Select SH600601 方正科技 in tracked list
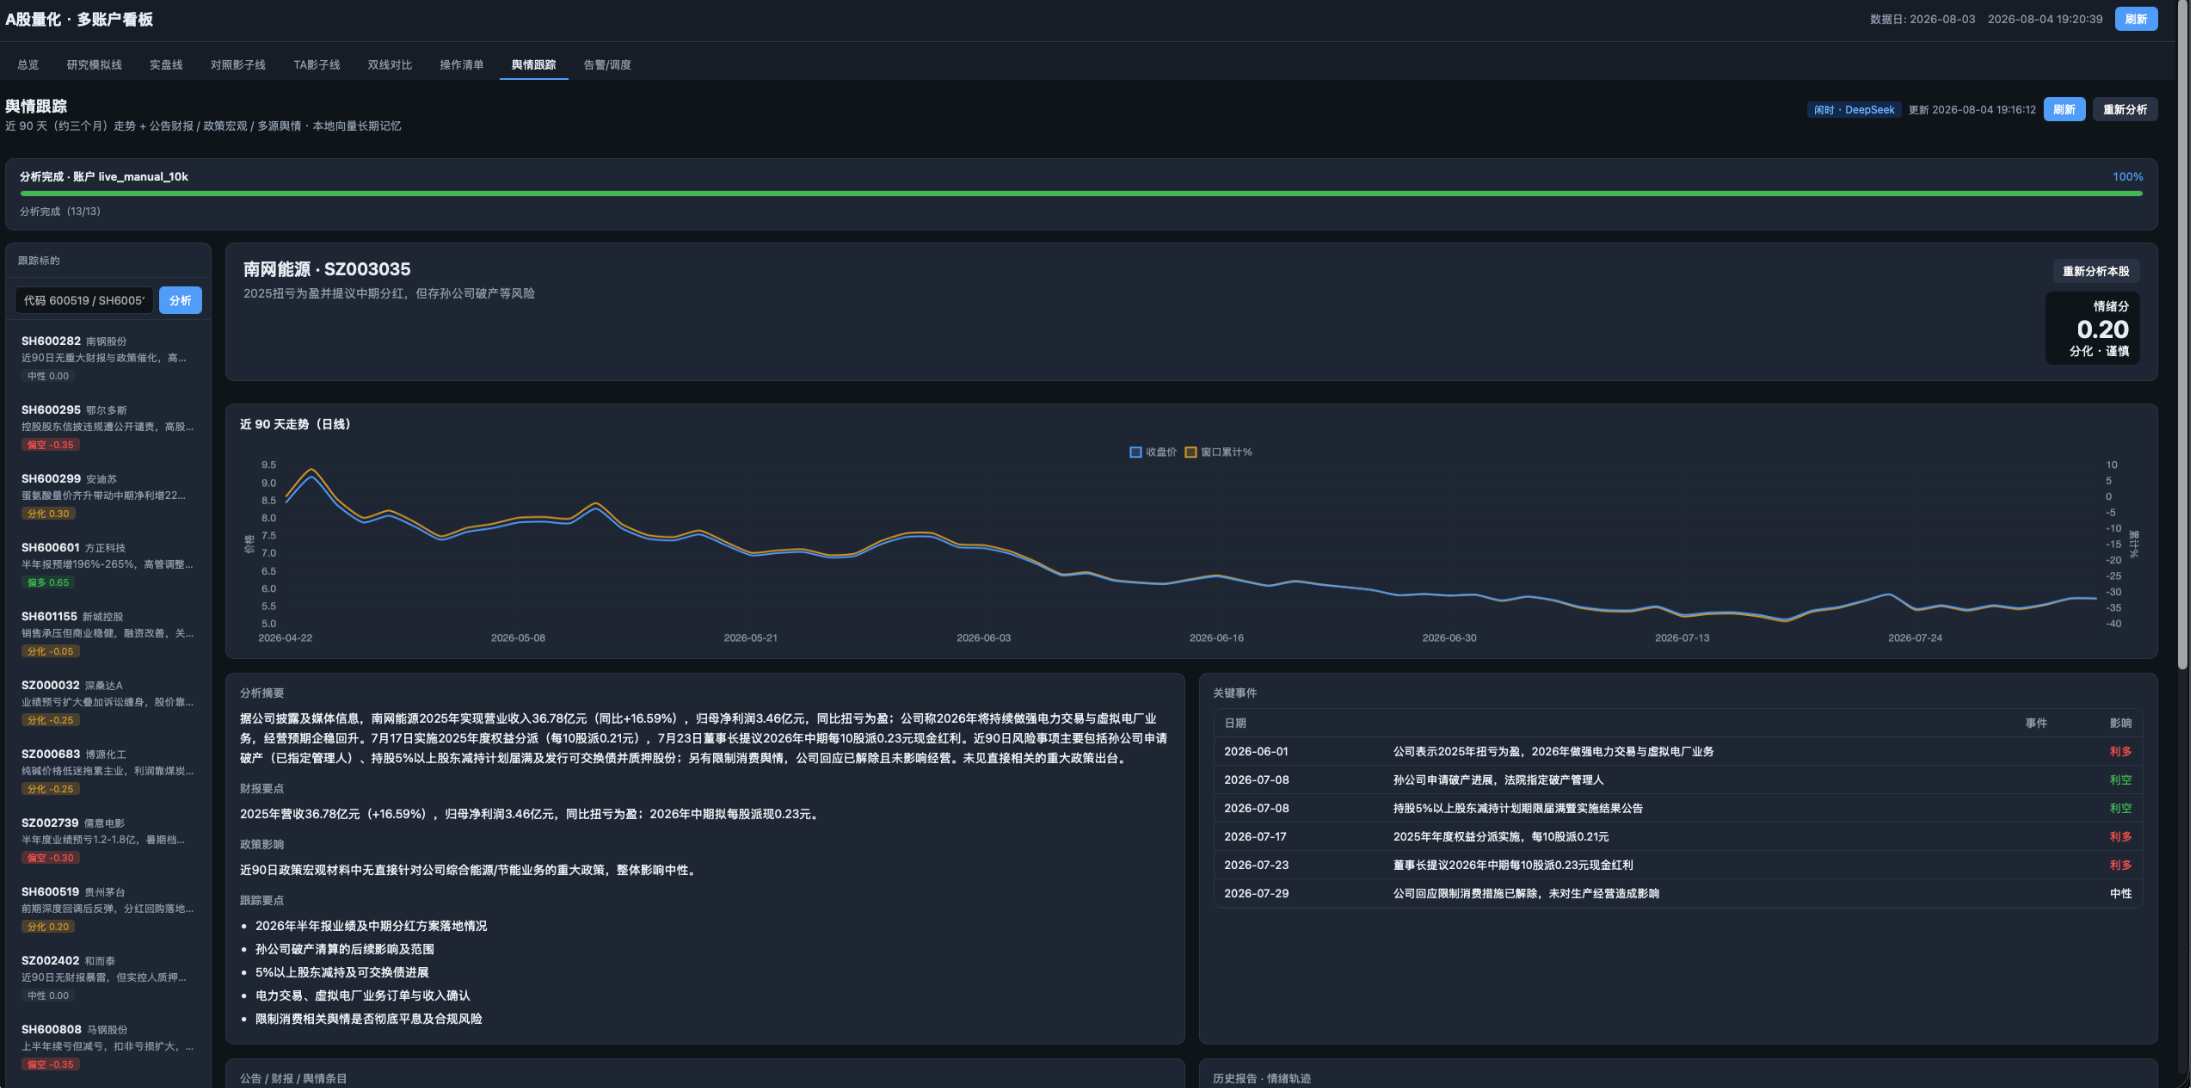 [x=108, y=564]
